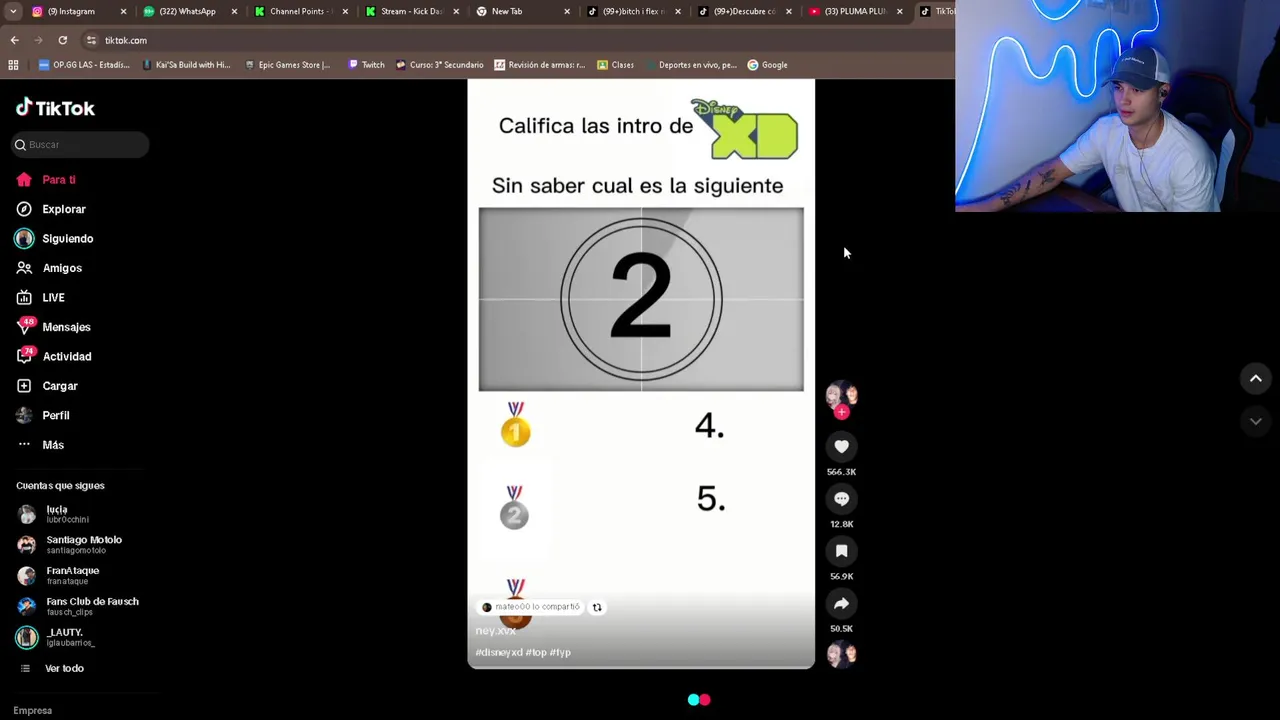
Task: Like the video with heart icon
Action: tap(841, 447)
